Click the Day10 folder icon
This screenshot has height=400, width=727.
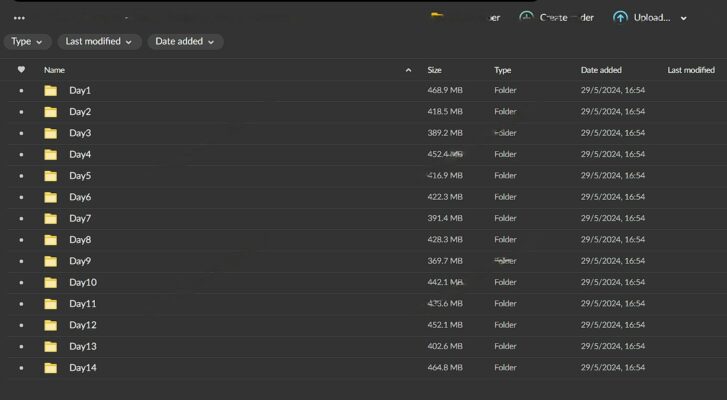click(x=50, y=283)
